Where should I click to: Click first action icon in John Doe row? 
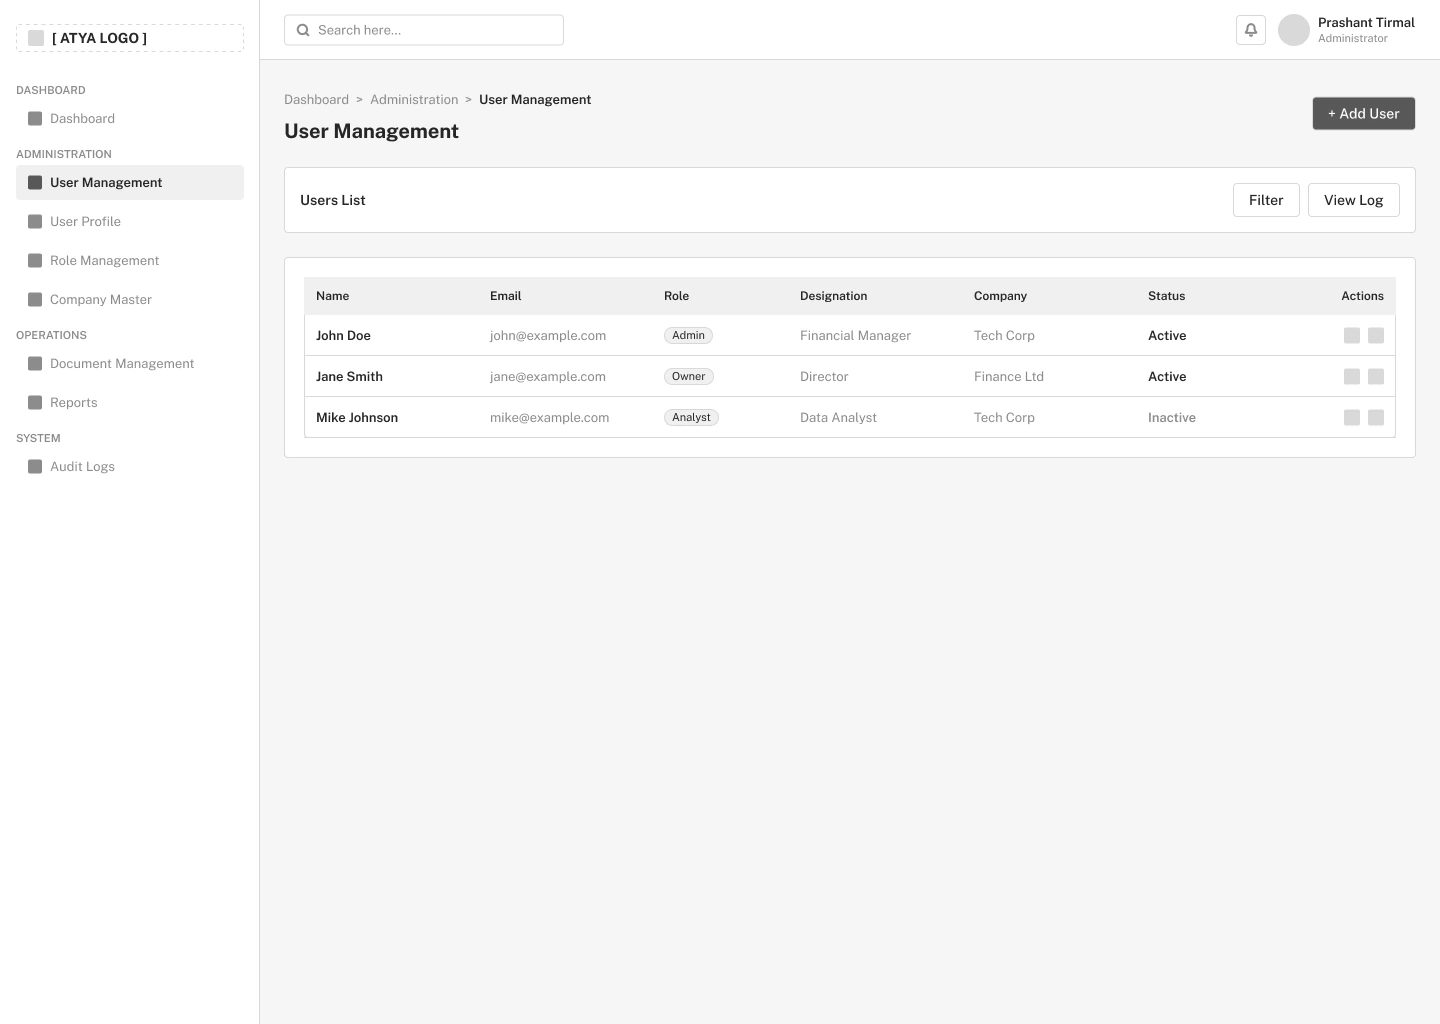[x=1352, y=336]
